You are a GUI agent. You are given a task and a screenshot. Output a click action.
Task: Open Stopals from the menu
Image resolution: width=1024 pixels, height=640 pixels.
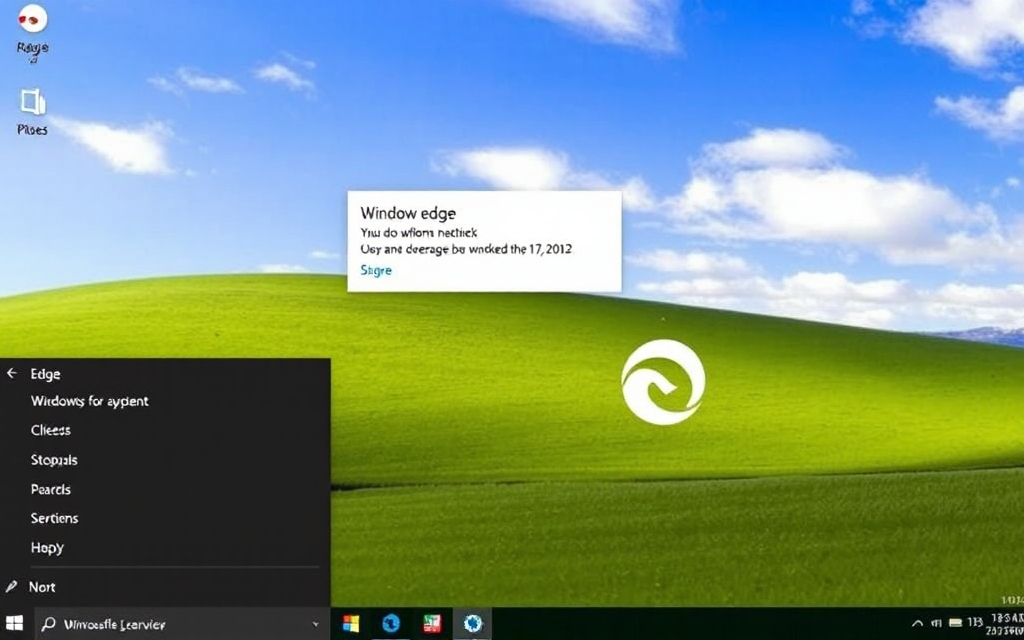[54, 460]
